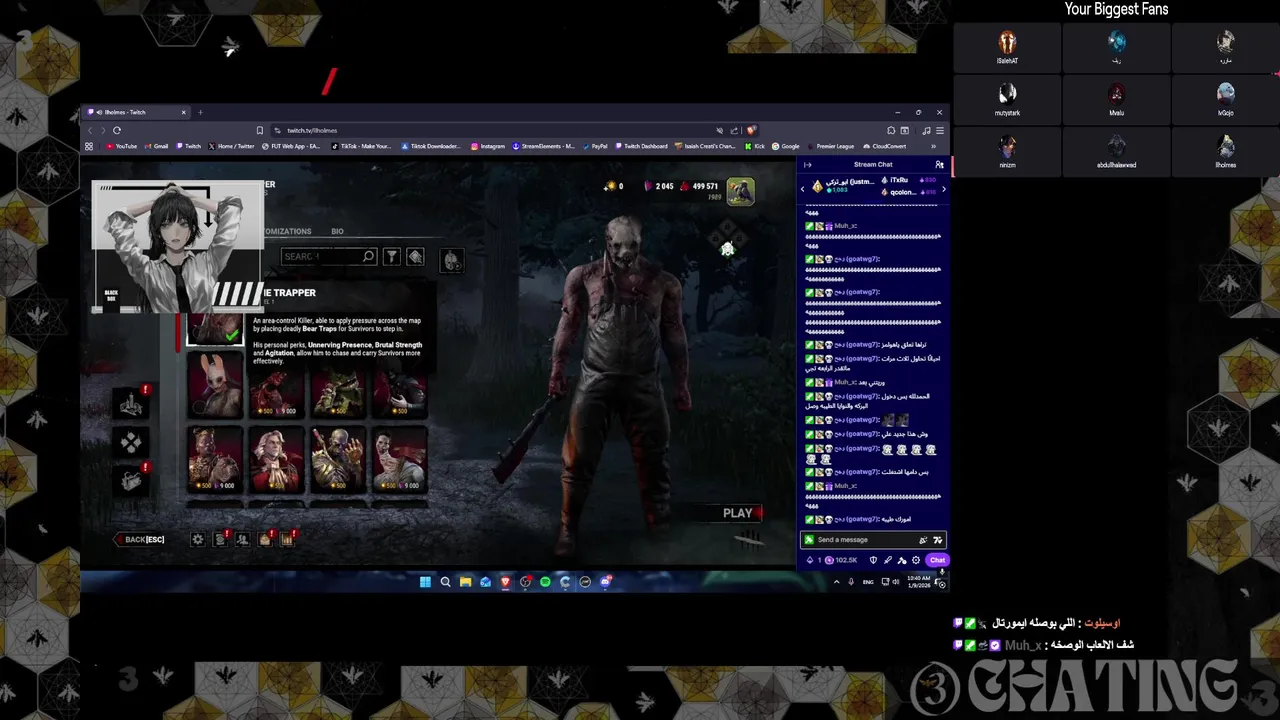
Task: Open browser extensions puzzle icon
Action: tap(891, 130)
